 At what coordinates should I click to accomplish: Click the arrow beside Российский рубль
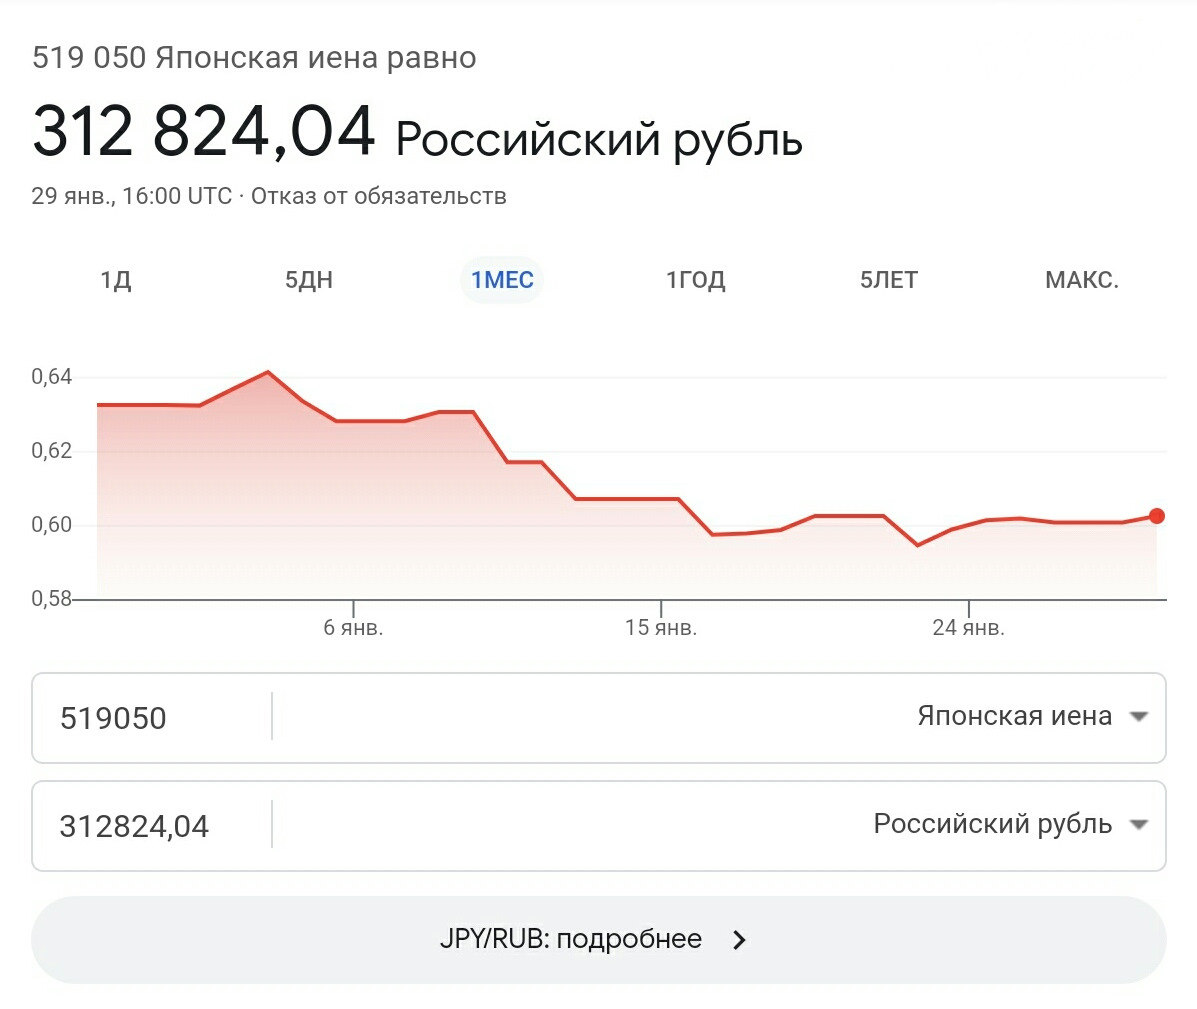[x=1138, y=825]
